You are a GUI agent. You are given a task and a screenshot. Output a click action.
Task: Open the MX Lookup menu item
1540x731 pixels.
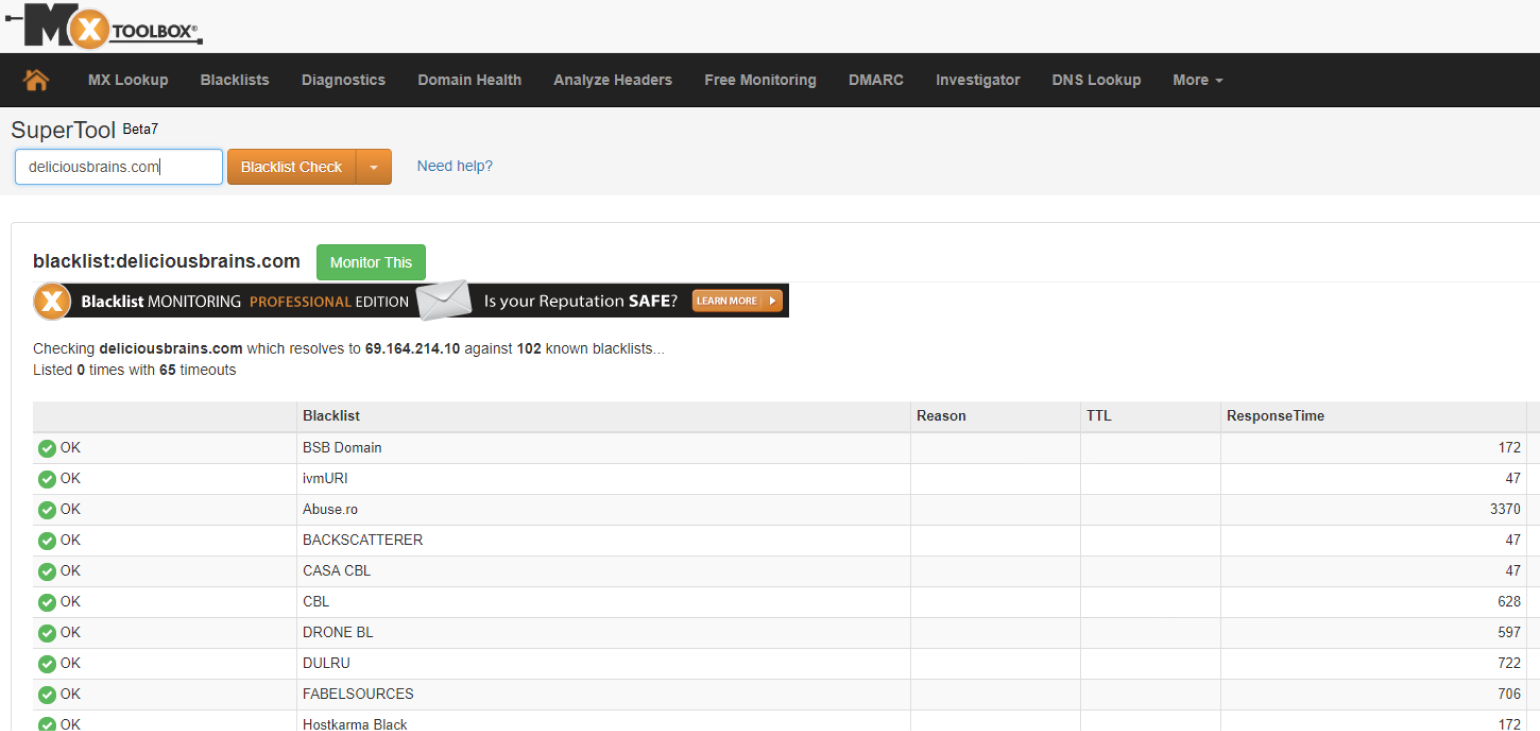tap(128, 80)
